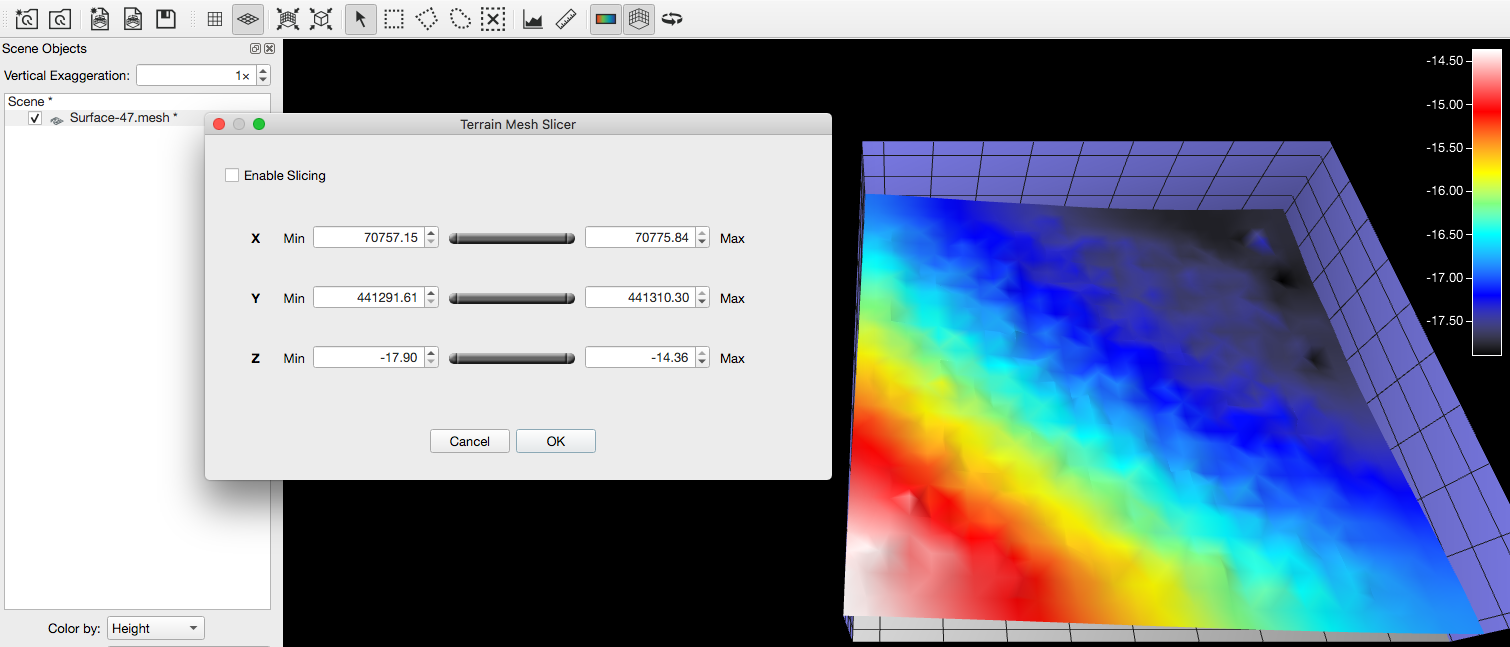Open the profile chart tool
The width and height of the screenshot is (1510, 647).
click(x=533, y=19)
